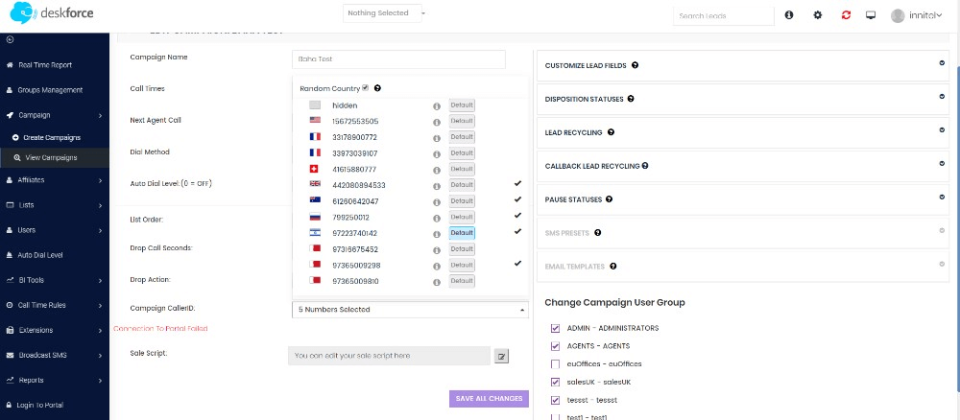Open innitel user account menu

click(925, 17)
